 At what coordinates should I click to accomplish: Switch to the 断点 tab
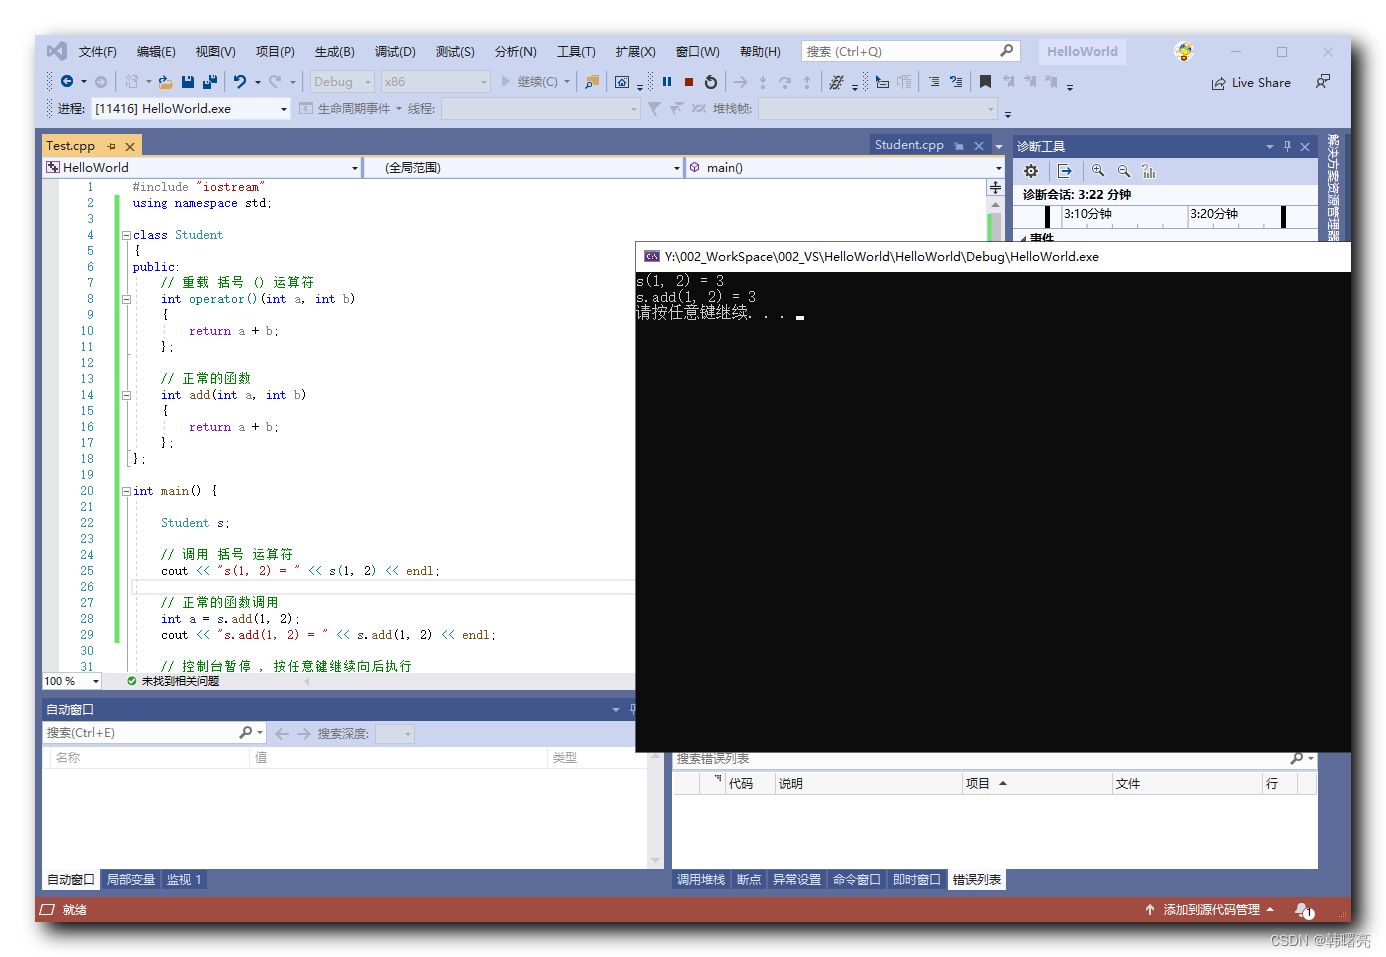(x=749, y=880)
